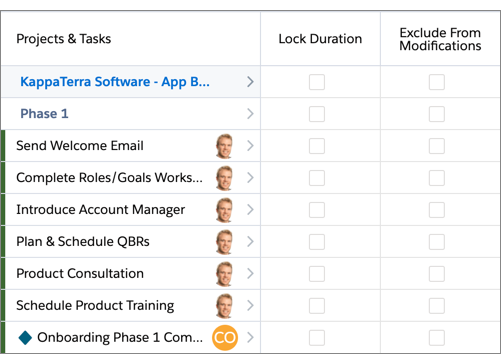This screenshot has height=364, width=501.
Task: Expand the Phase 1 row chevron
Action: (250, 114)
